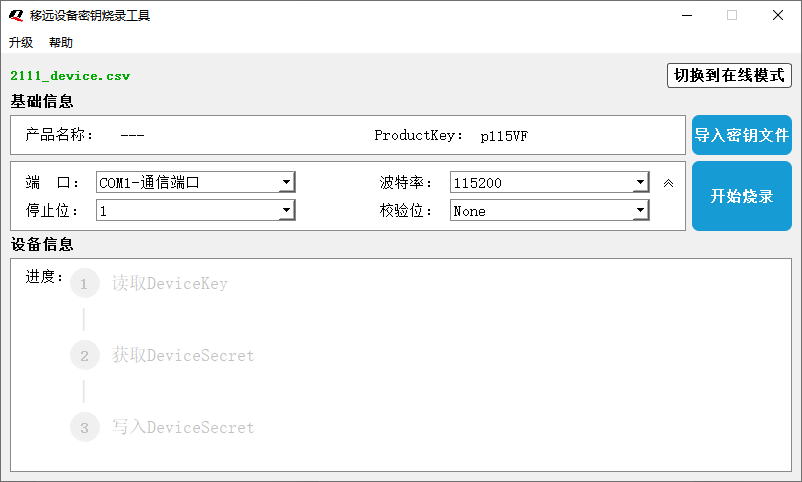
Task: Click the 产品名称 placeholder value ---
Action: pyautogui.click(x=132, y=136)
